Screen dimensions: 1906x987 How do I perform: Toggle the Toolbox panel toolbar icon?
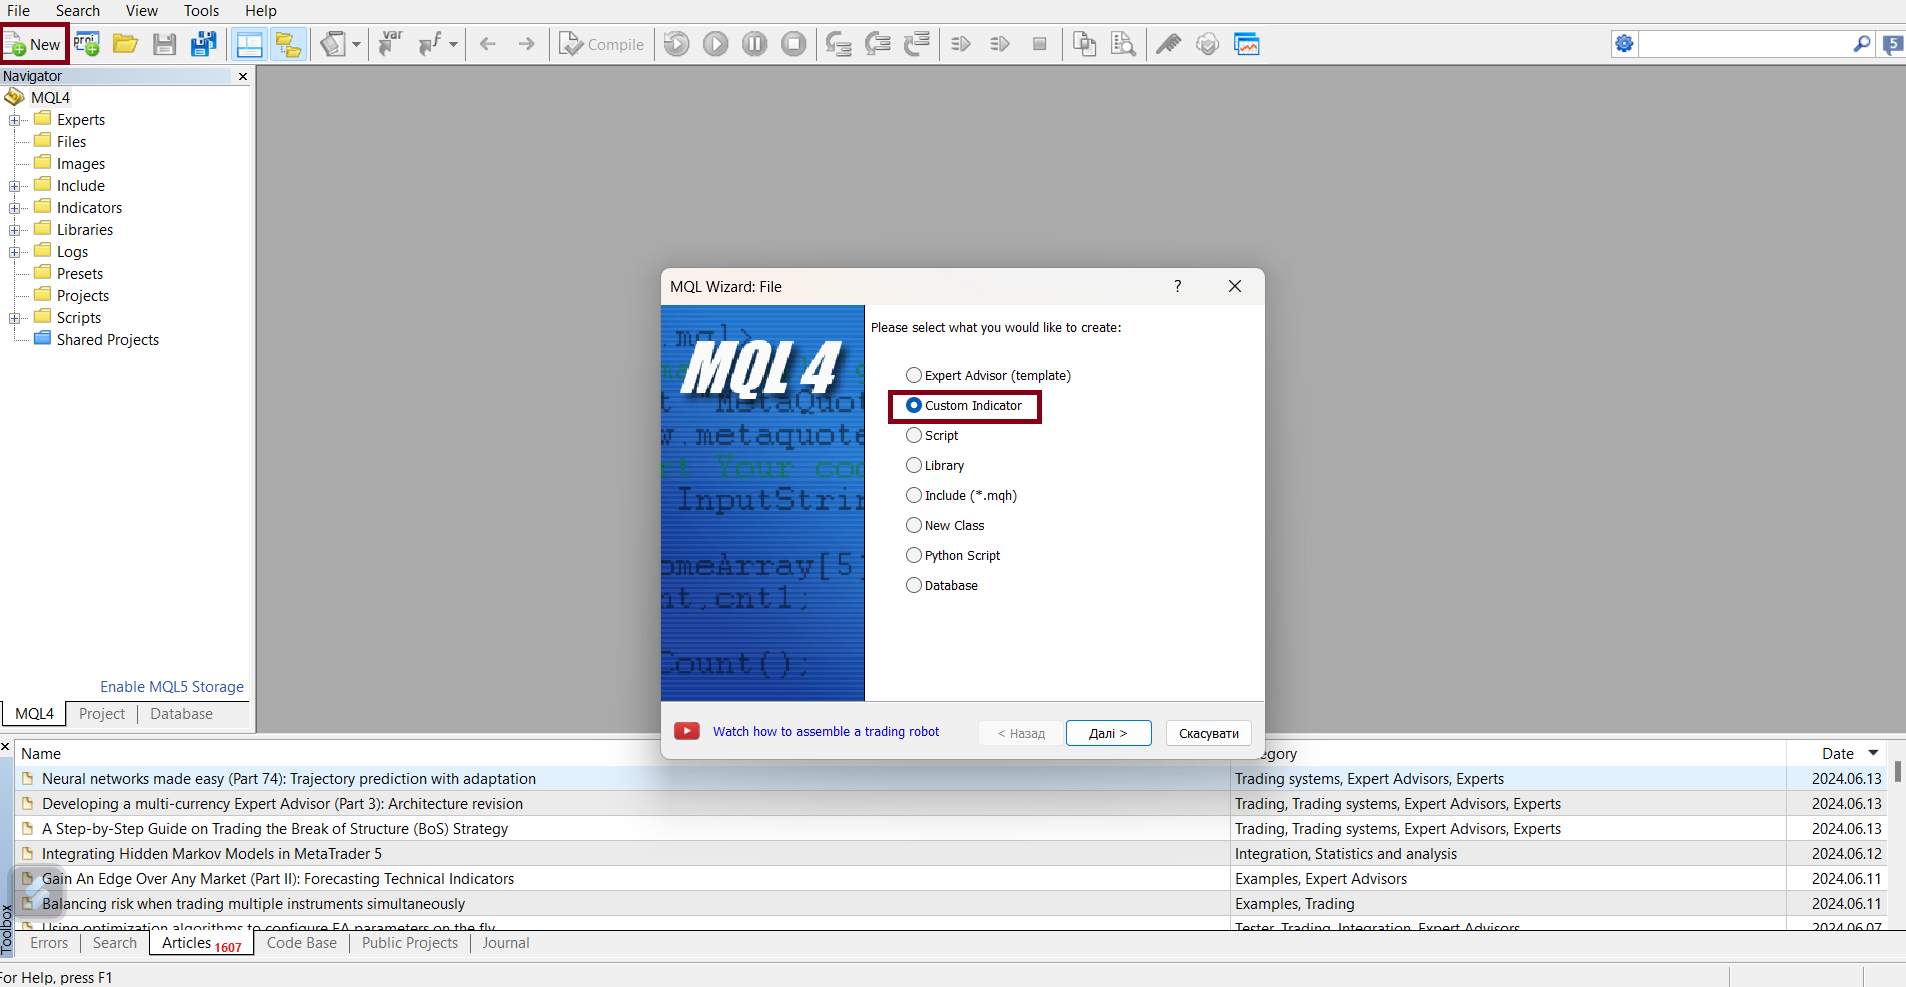coord(249,44)
